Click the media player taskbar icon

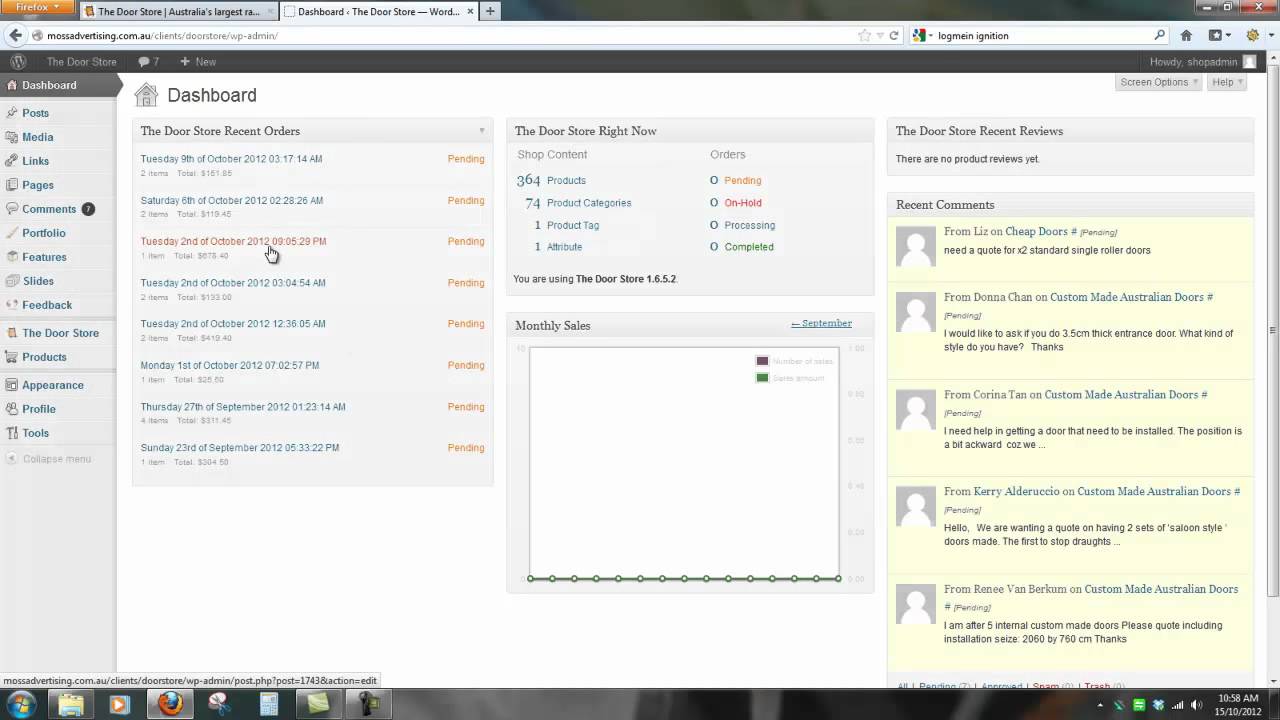coord(119,704)
